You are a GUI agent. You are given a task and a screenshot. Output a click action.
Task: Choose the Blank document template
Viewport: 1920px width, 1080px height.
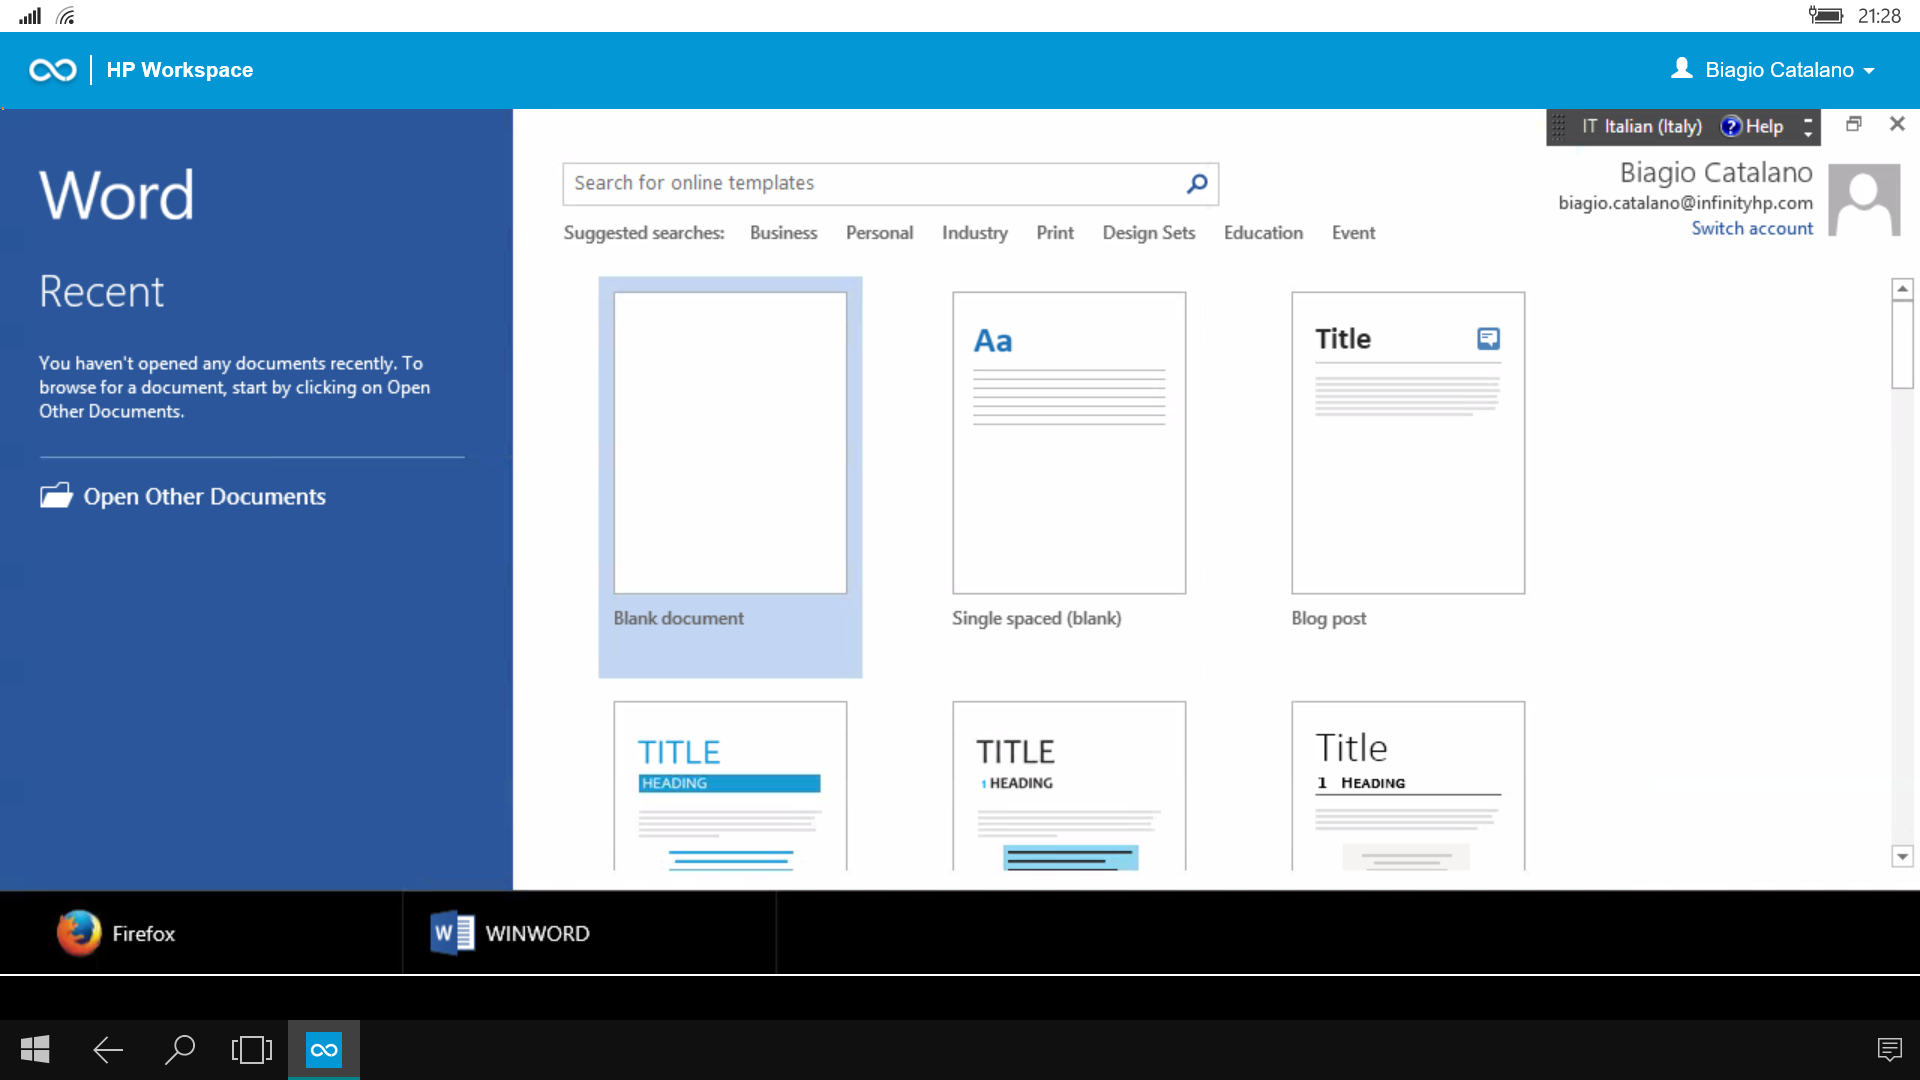(x=730, y=477)
